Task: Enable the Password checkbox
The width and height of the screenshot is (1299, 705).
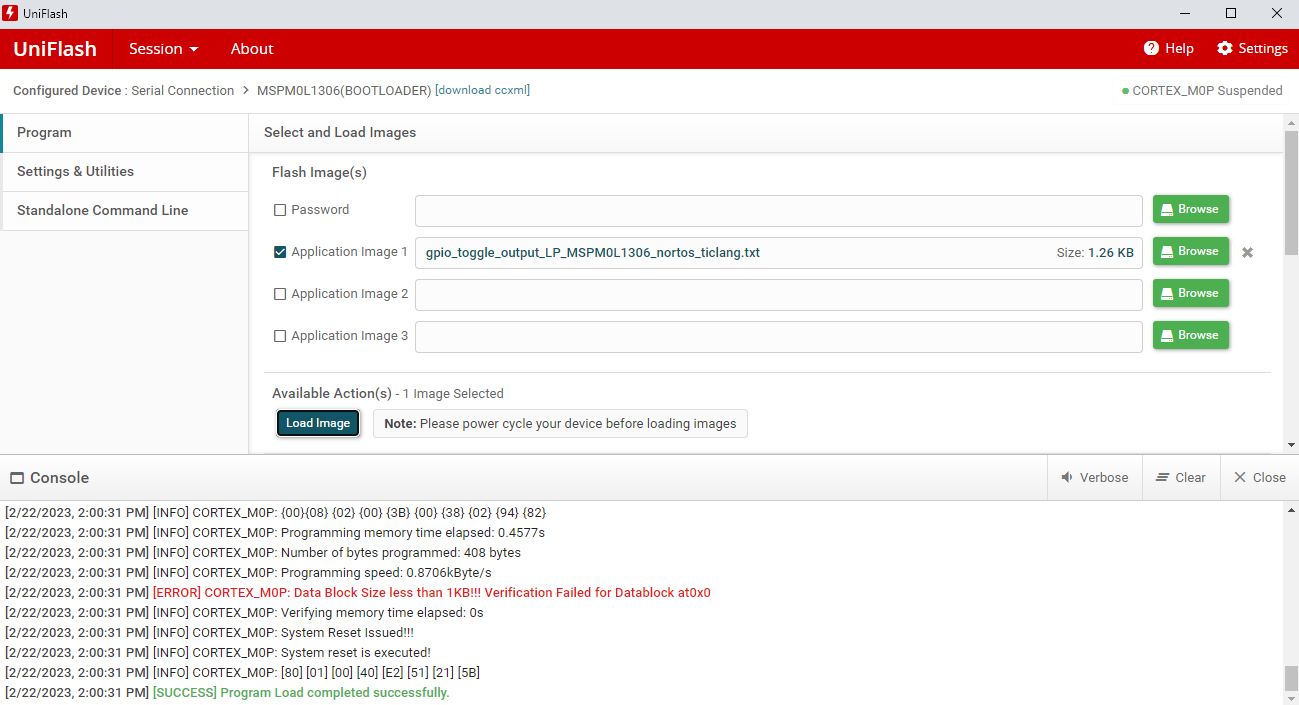Action: (280, 210)
